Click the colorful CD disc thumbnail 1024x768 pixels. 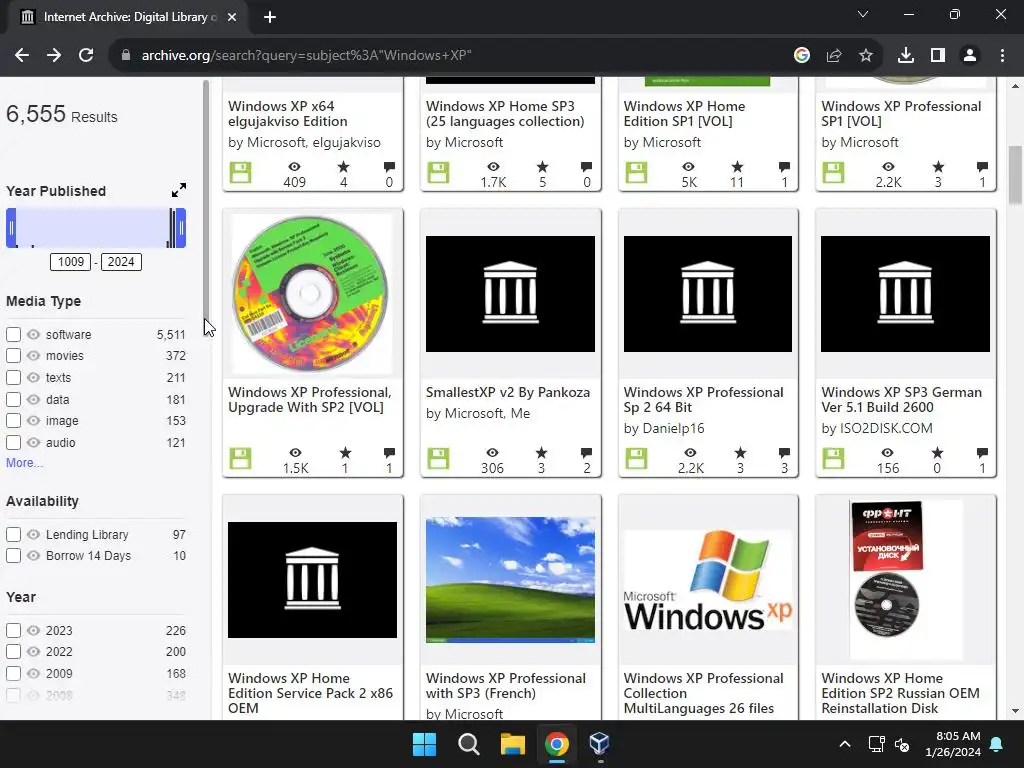tap(311, 294)
